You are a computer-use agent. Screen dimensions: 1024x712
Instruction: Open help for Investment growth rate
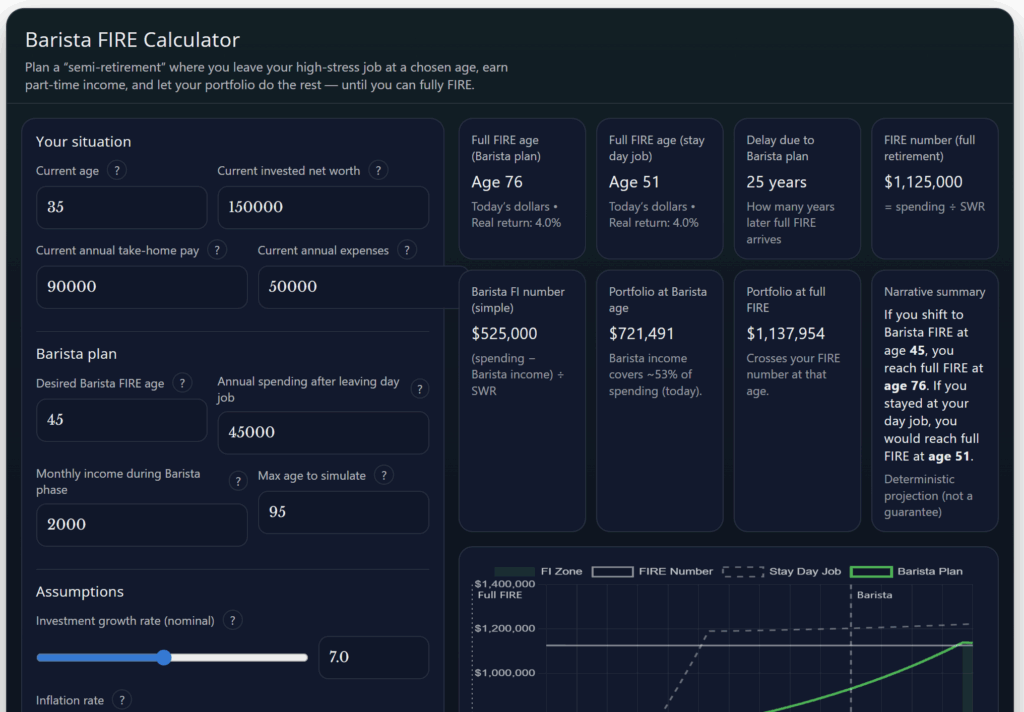coord(232,620)
